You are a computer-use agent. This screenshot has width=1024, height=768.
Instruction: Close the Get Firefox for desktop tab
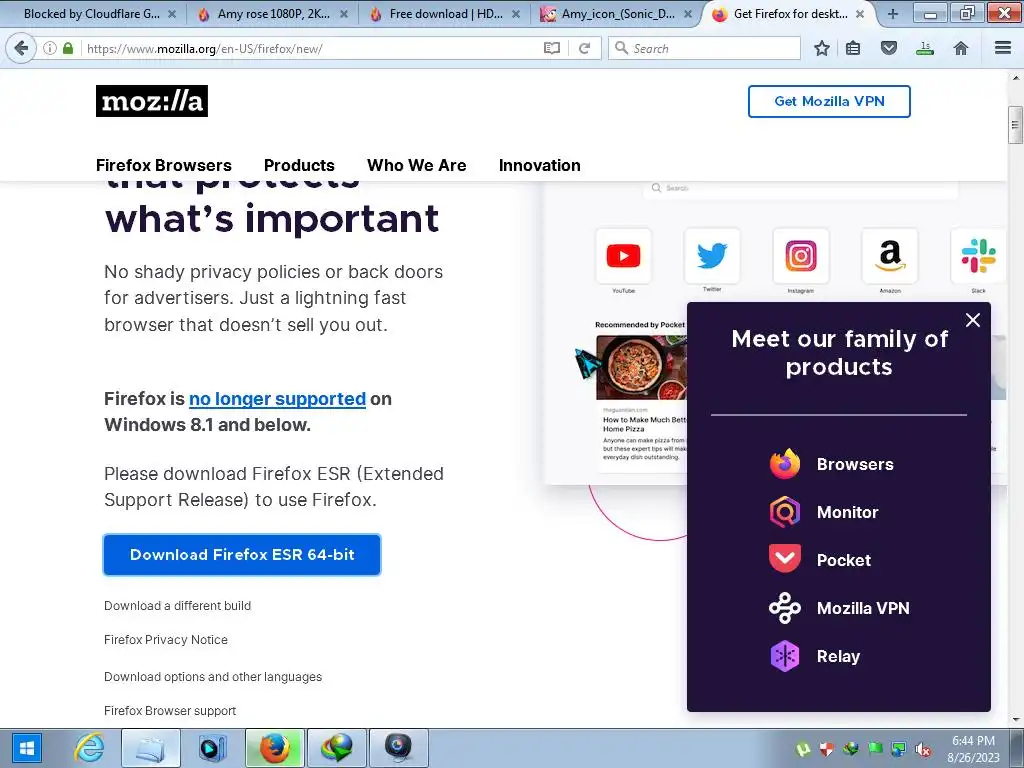pos(860,14)
